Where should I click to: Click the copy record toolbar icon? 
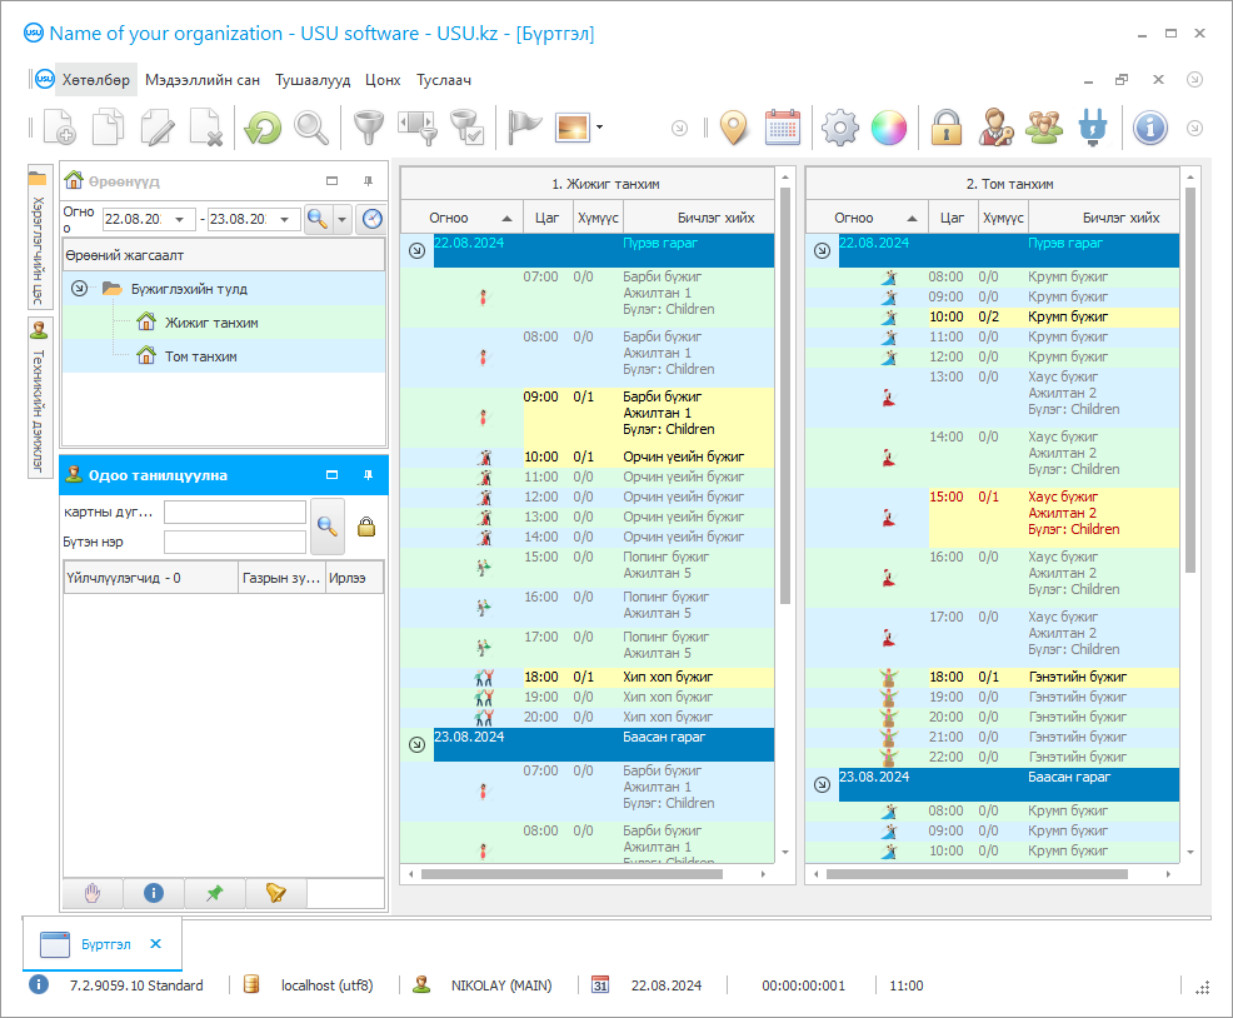(x=108, y=128)
